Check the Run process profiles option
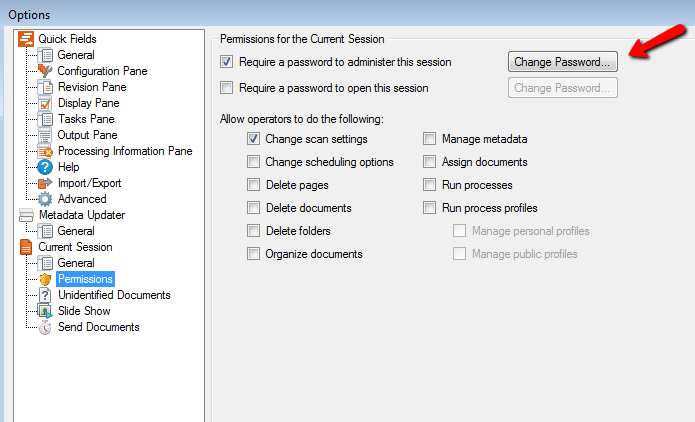Viewport: 695px width, 422px height. click(x=429, y=207)
